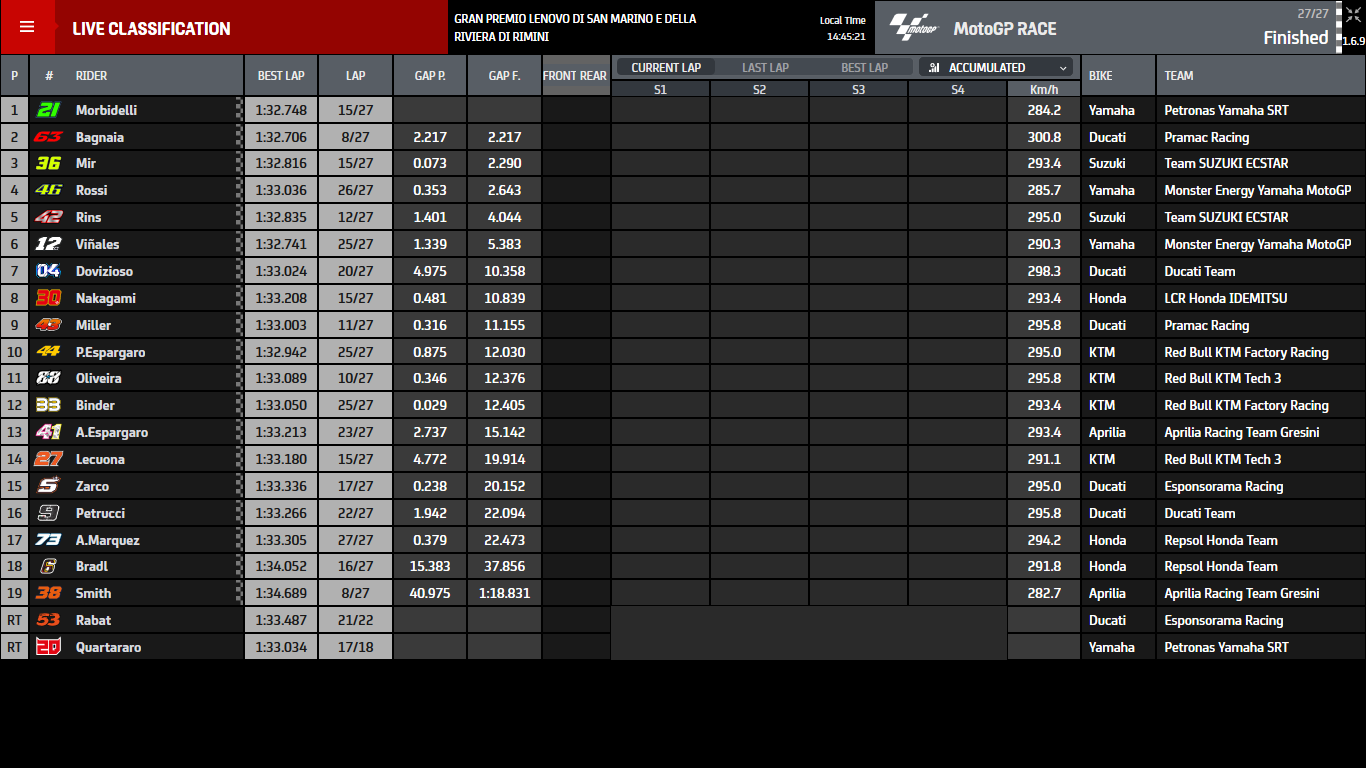Screen dimensions: 1366x768
Task: Click A.Espargaro's number 41 badge
Action: click(x=48, y=432)
